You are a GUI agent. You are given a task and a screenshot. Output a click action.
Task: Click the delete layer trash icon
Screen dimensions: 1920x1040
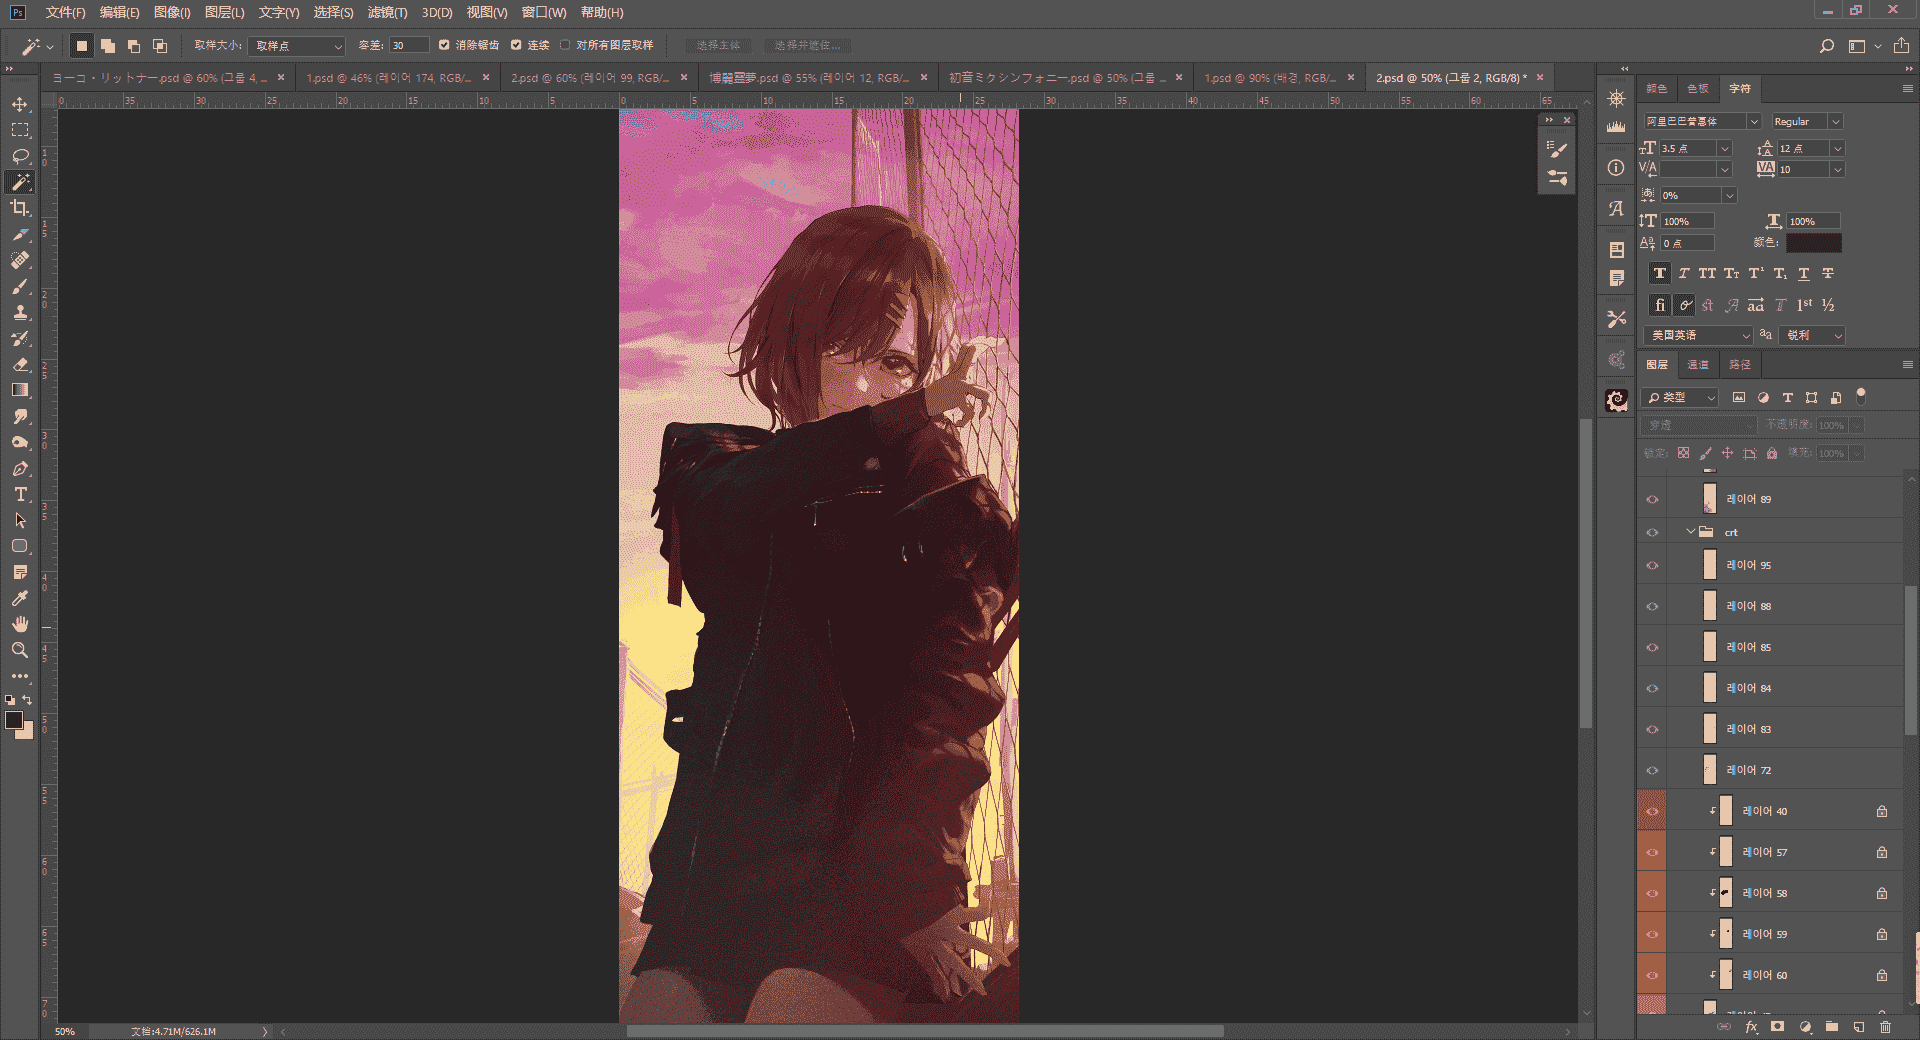pos(1886,1027)
